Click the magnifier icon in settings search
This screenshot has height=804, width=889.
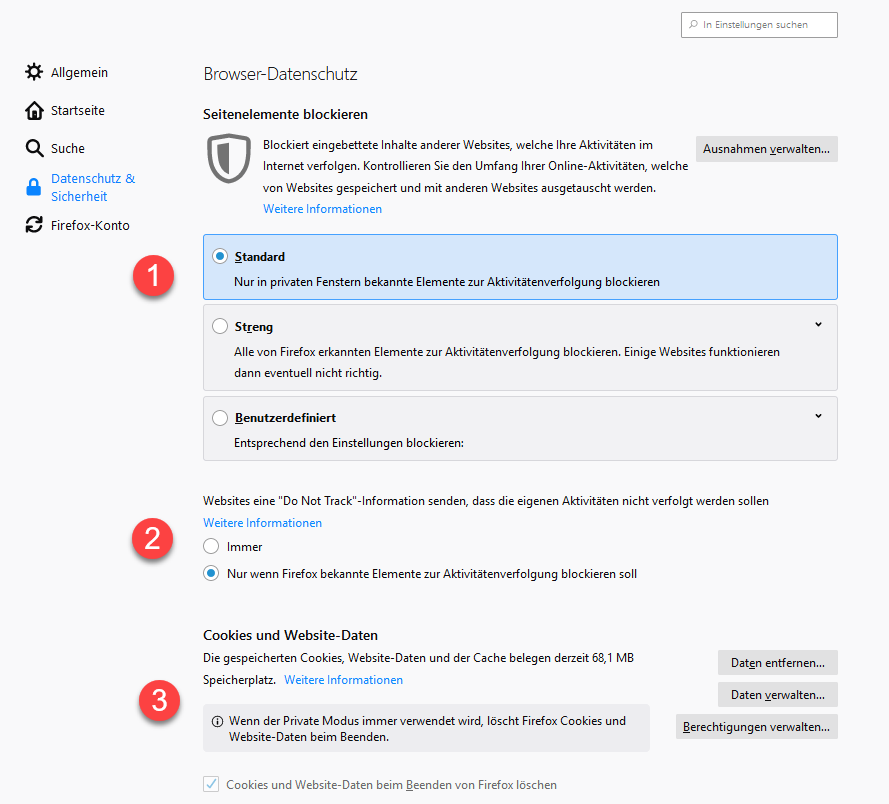[x=694, y=25]
